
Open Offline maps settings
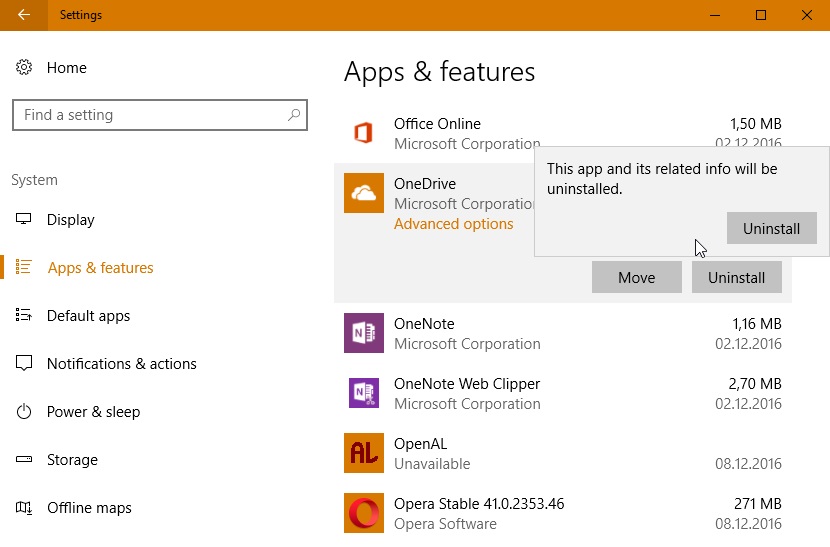pos(89,508)
